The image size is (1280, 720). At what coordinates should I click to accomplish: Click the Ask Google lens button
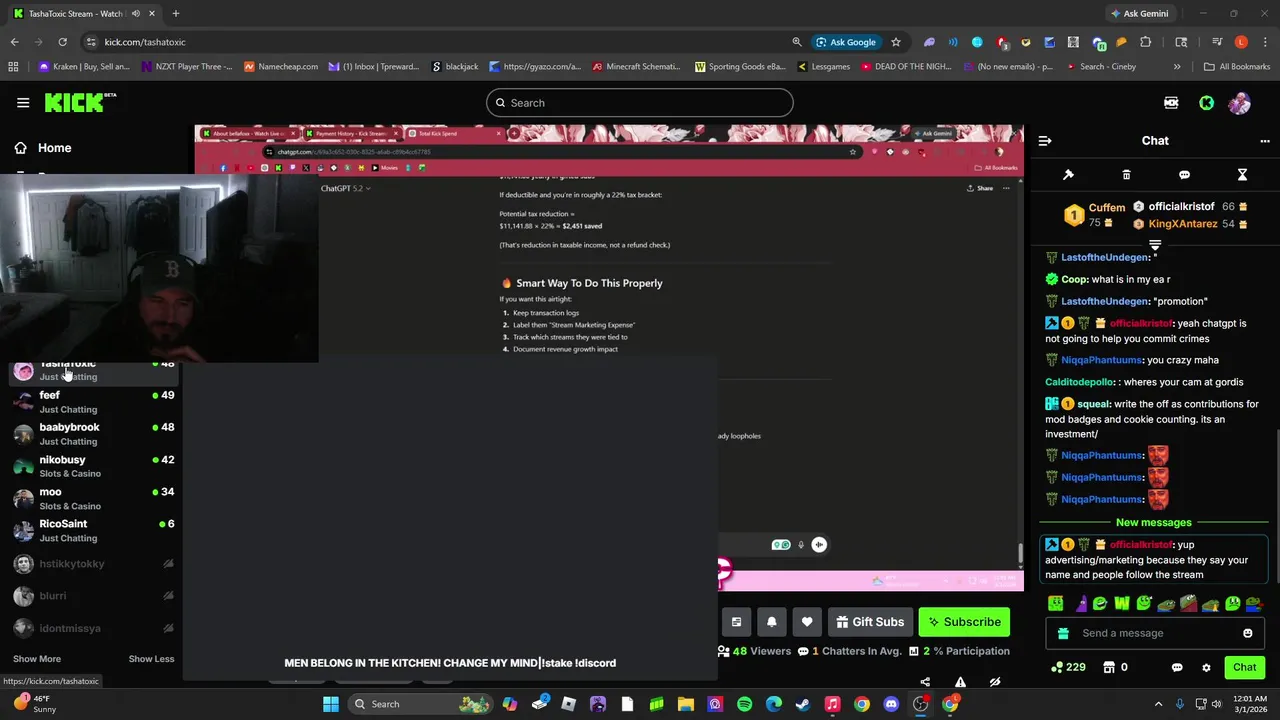click(x=846, y=42)
